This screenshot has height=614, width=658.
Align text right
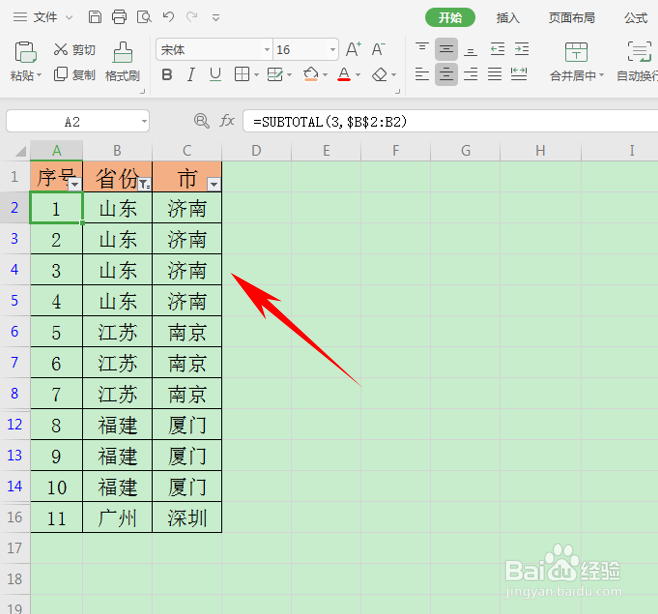click(x=470, y=74)
